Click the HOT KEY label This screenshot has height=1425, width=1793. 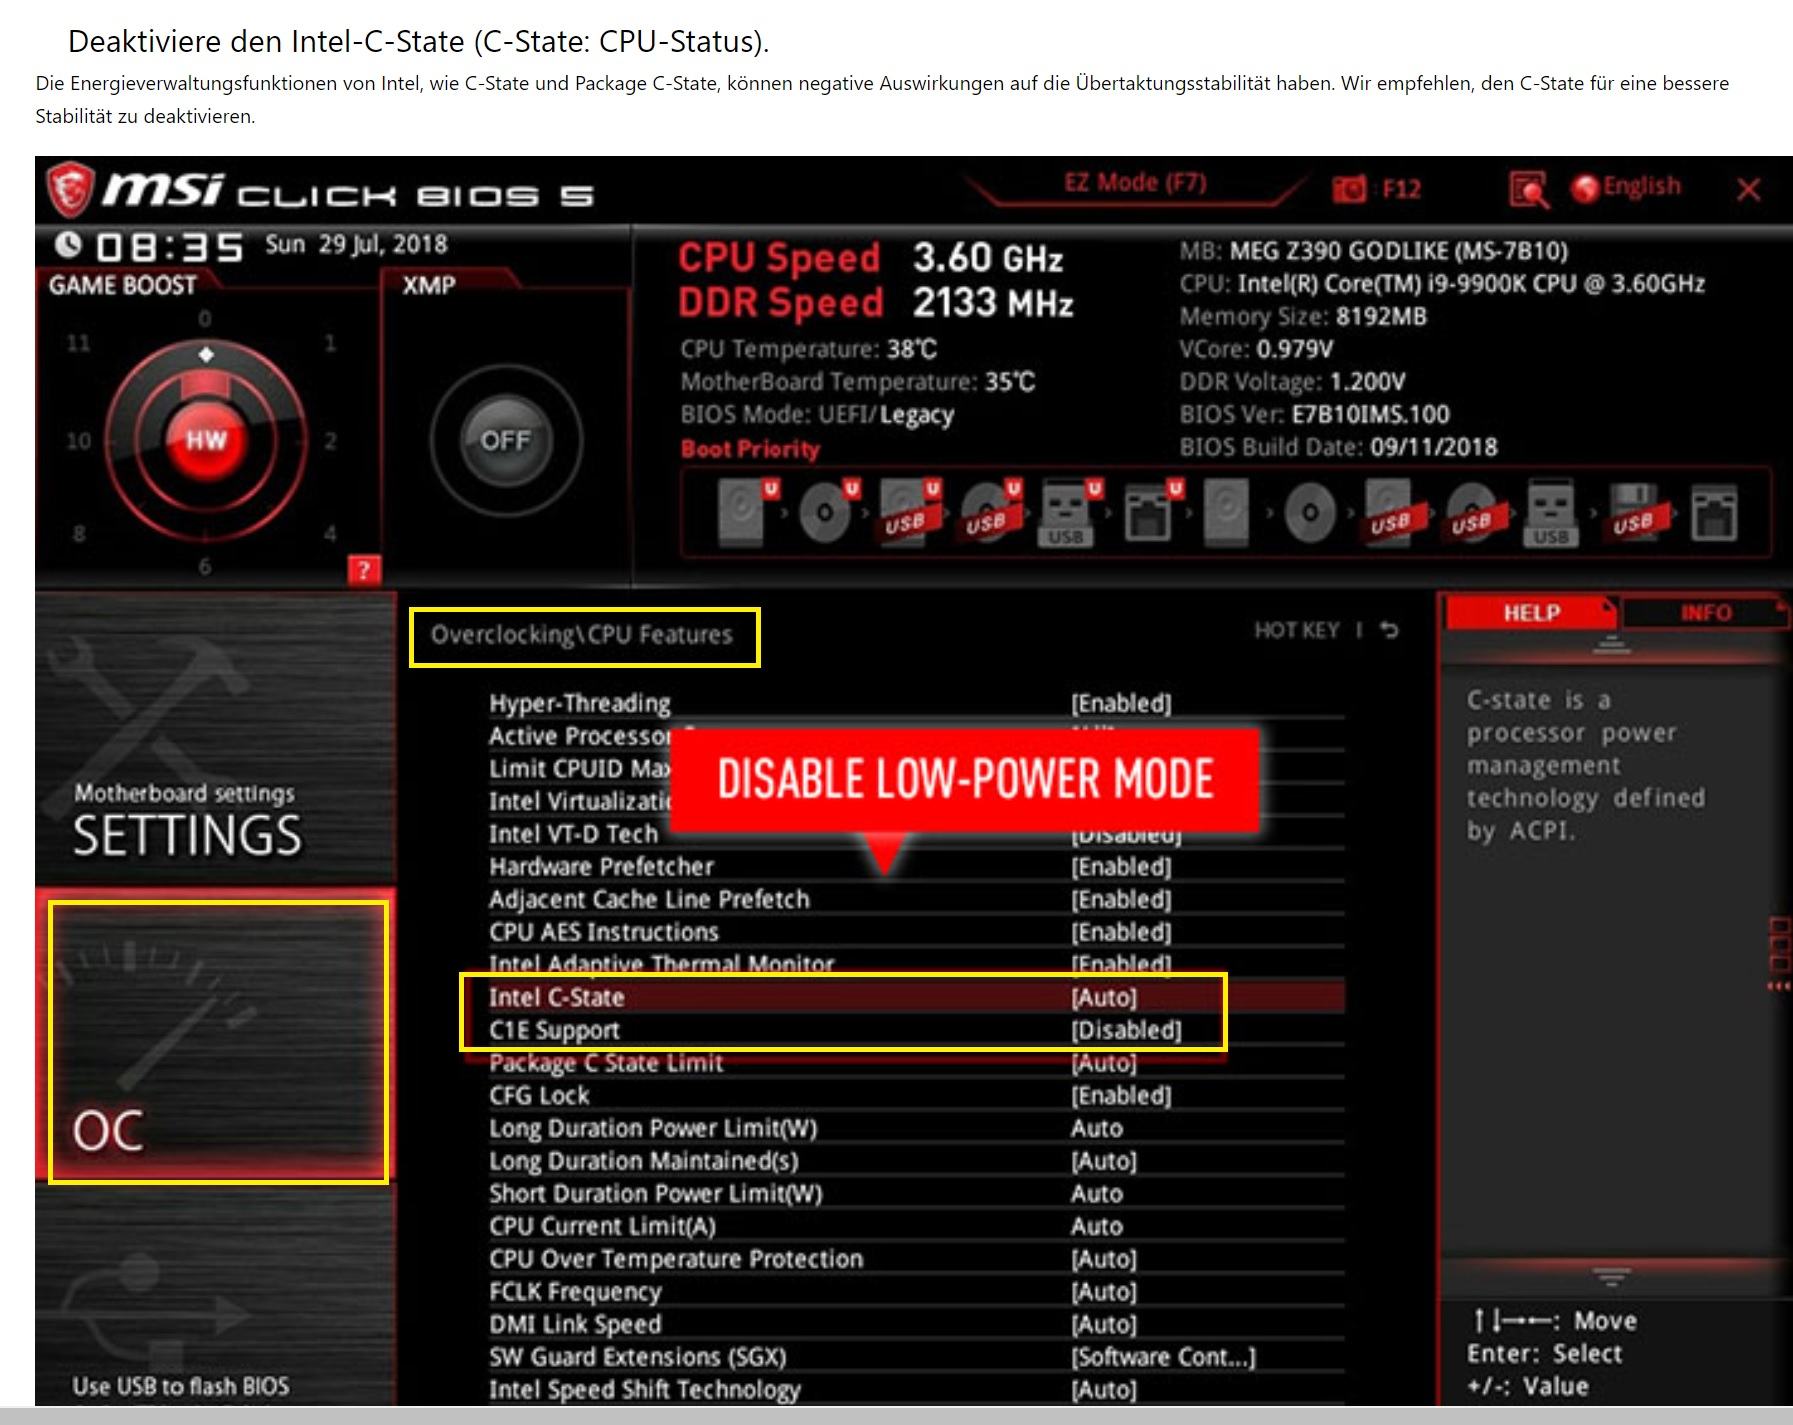click(1296, 630)
